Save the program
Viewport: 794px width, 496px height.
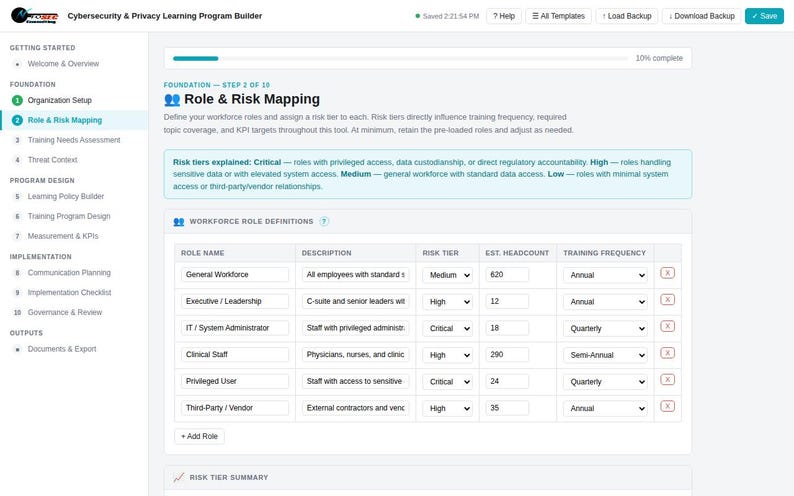click(x=764, y=16)
